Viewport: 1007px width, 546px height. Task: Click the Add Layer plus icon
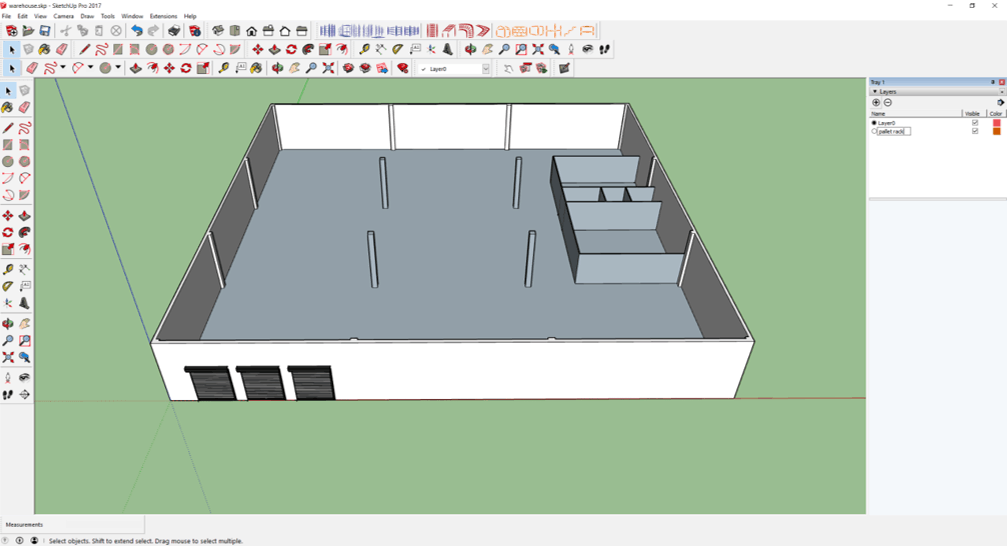coord(876,103)
